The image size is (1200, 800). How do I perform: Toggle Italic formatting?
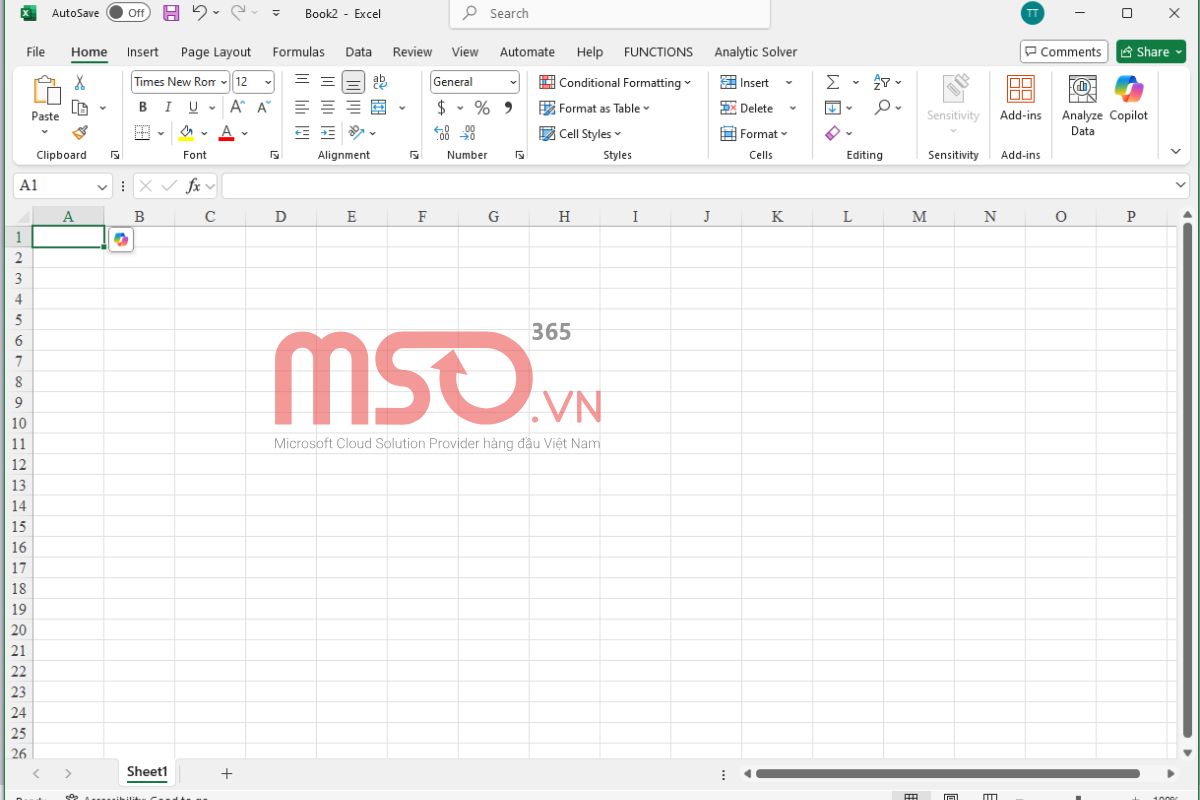tap(168, 107)
